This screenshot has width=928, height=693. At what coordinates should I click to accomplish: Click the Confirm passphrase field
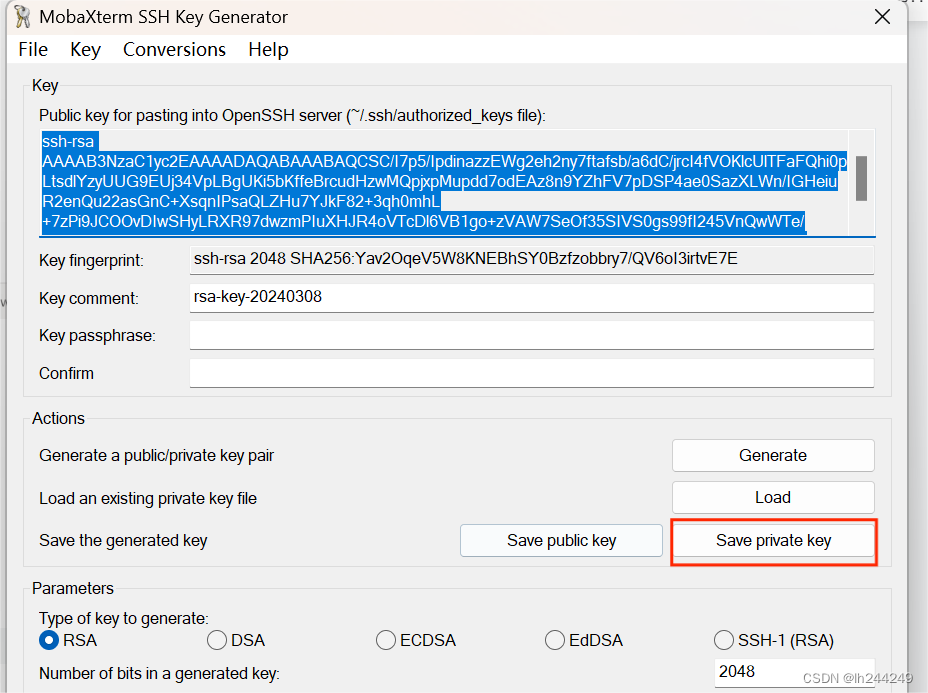click(x=531, y=373)
